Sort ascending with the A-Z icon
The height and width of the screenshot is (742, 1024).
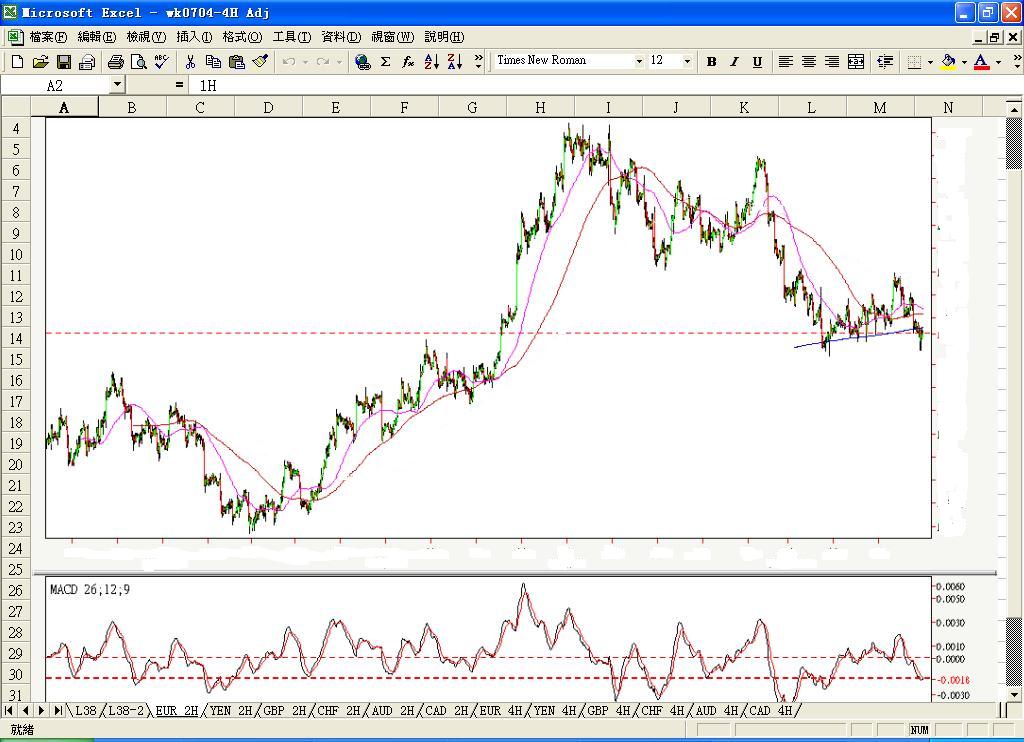tap(431, 62)
